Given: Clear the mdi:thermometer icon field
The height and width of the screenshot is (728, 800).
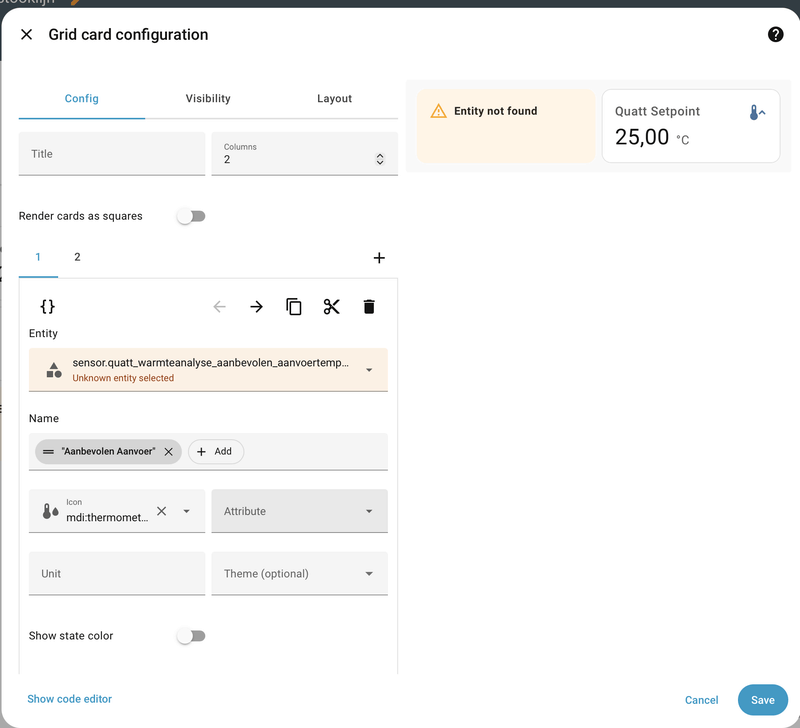Looking at the screenshot, I should (x=162, y=511).
